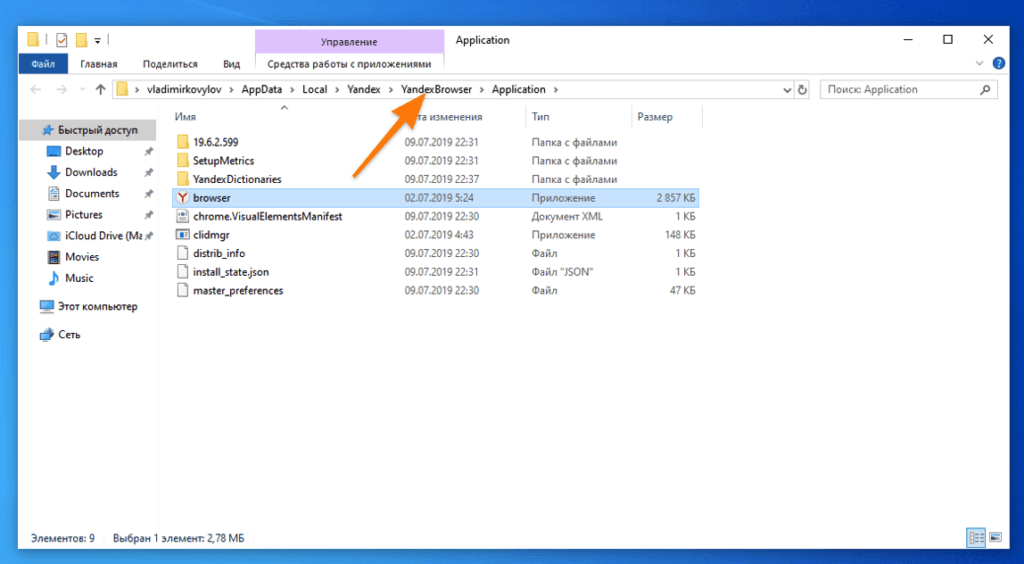Navigate to Local in address bar

click(314, 89)
